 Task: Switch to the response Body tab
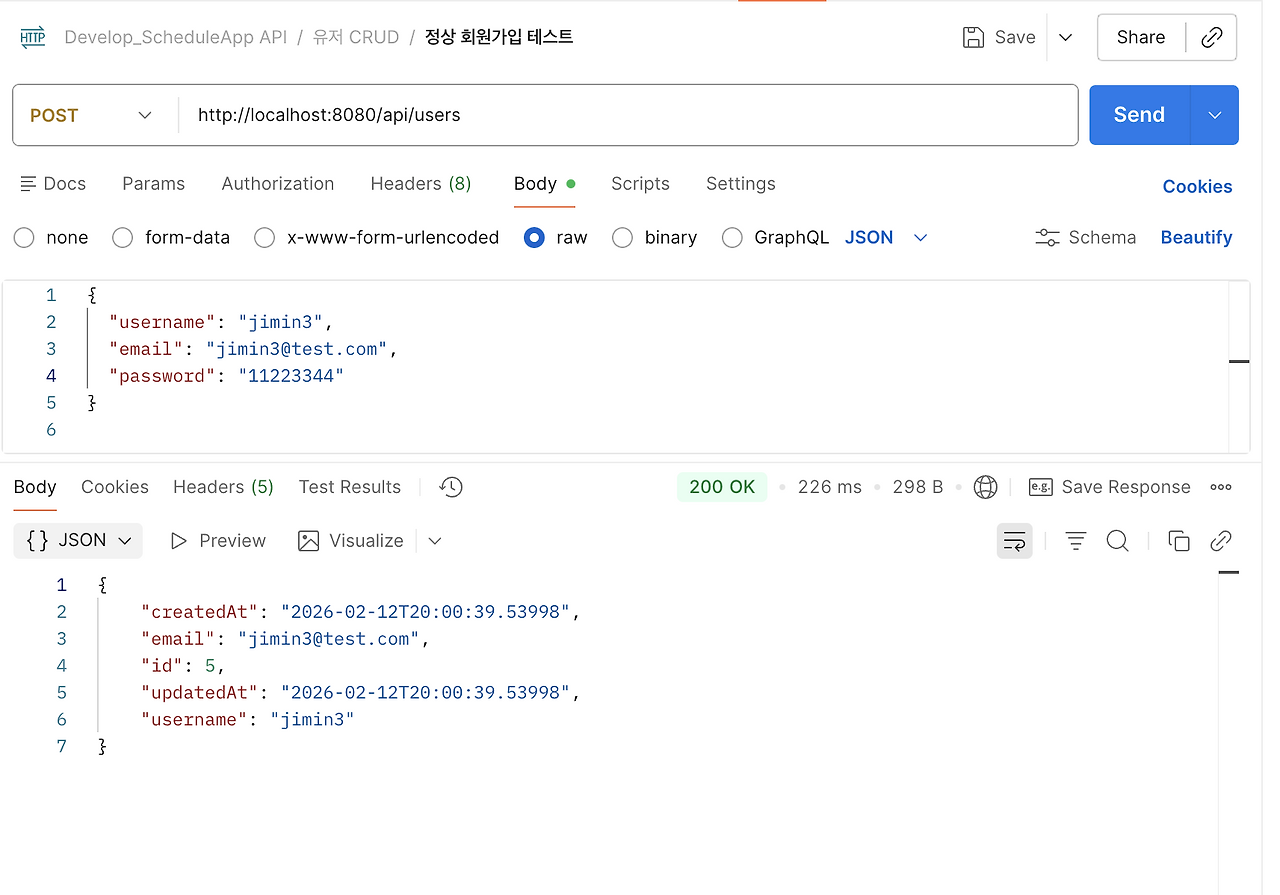[x=35, y=487]
